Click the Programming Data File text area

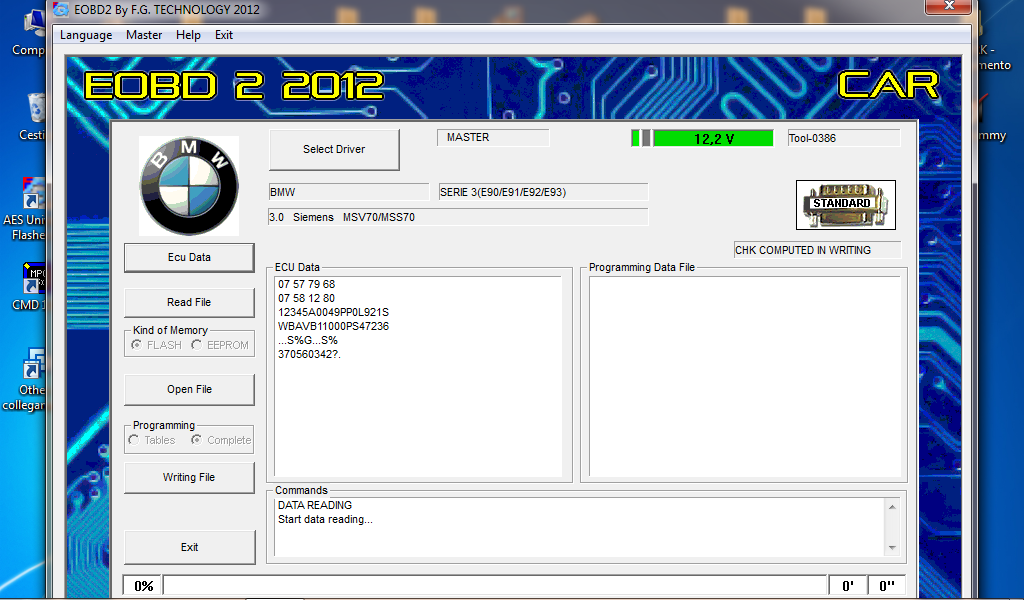point(744,377)
